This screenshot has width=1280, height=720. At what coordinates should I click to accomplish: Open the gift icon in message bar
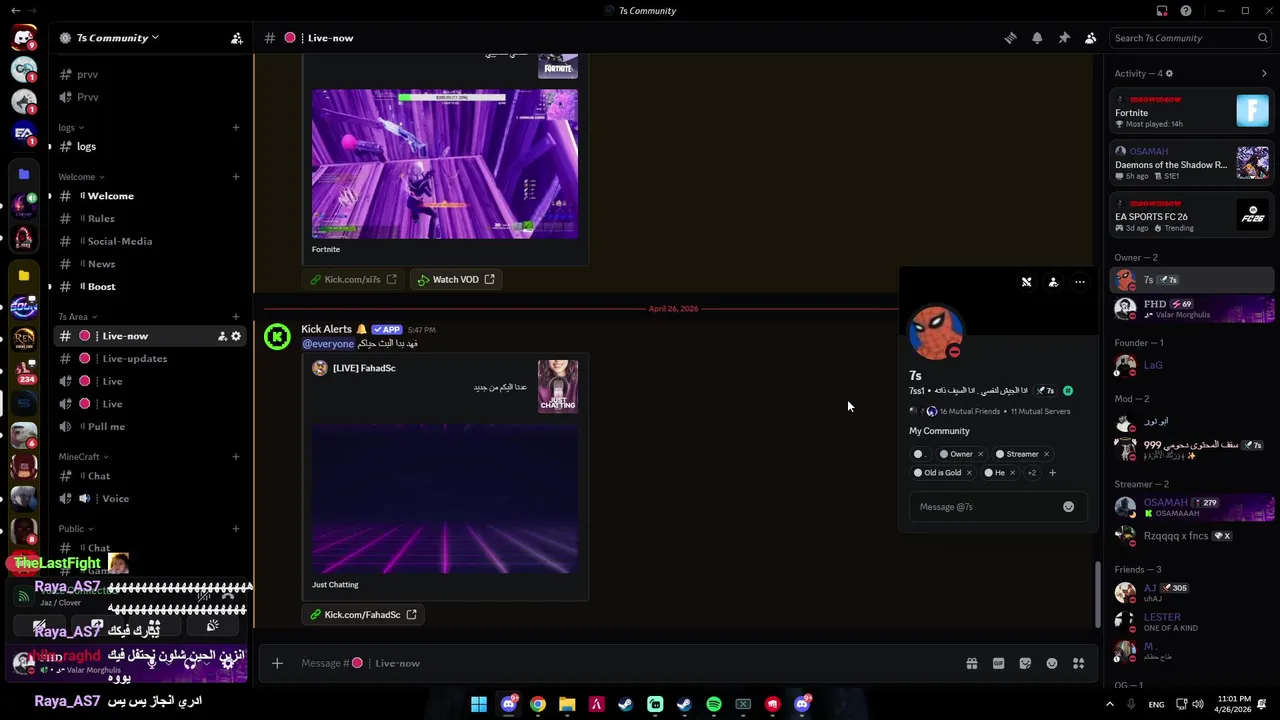(971, 663)
